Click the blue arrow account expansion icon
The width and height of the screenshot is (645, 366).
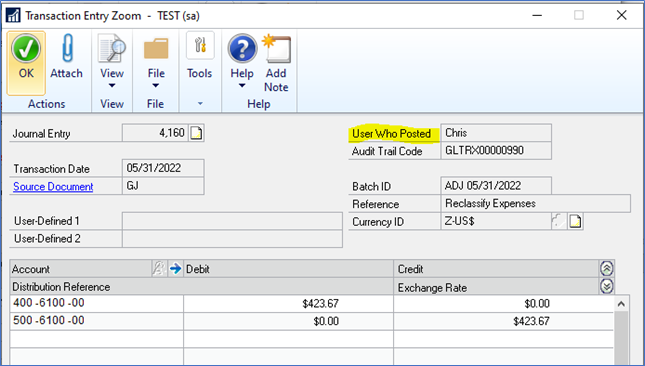click(x=176, y=269)
